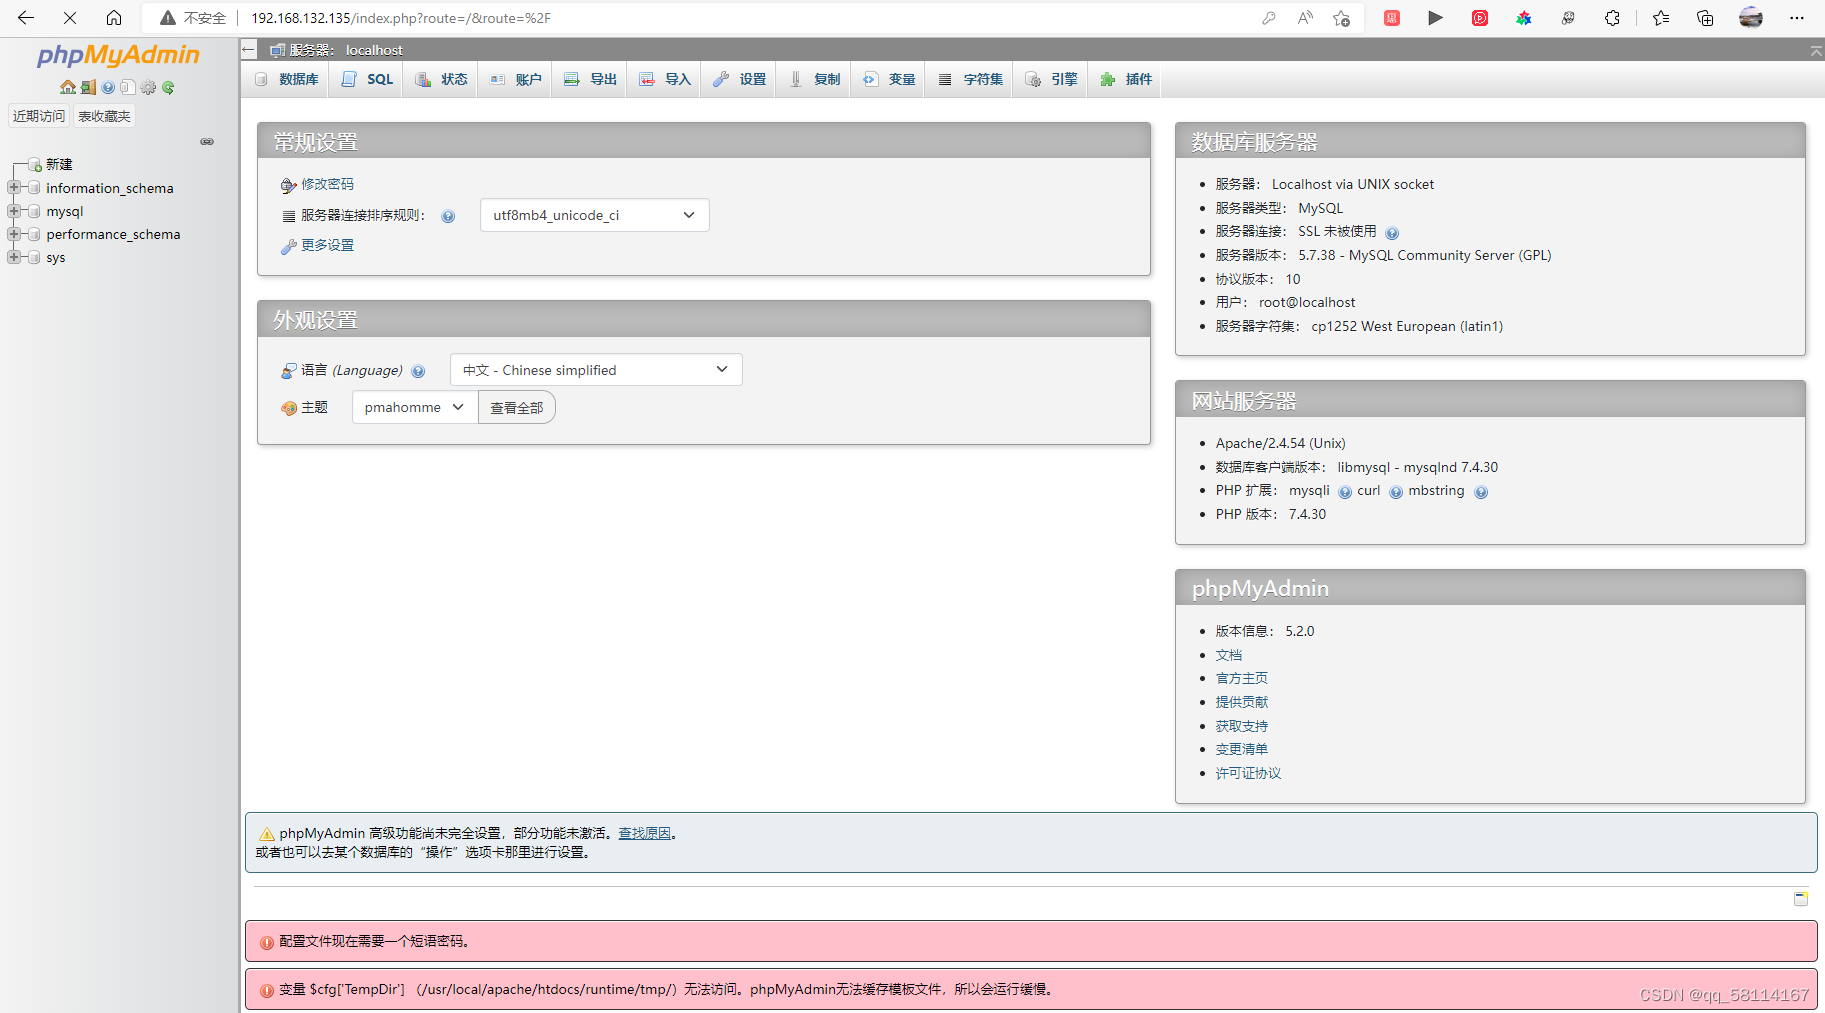1825x1013 pixels.
Task: Expand the performance_schema tree node
Action: 14,234
